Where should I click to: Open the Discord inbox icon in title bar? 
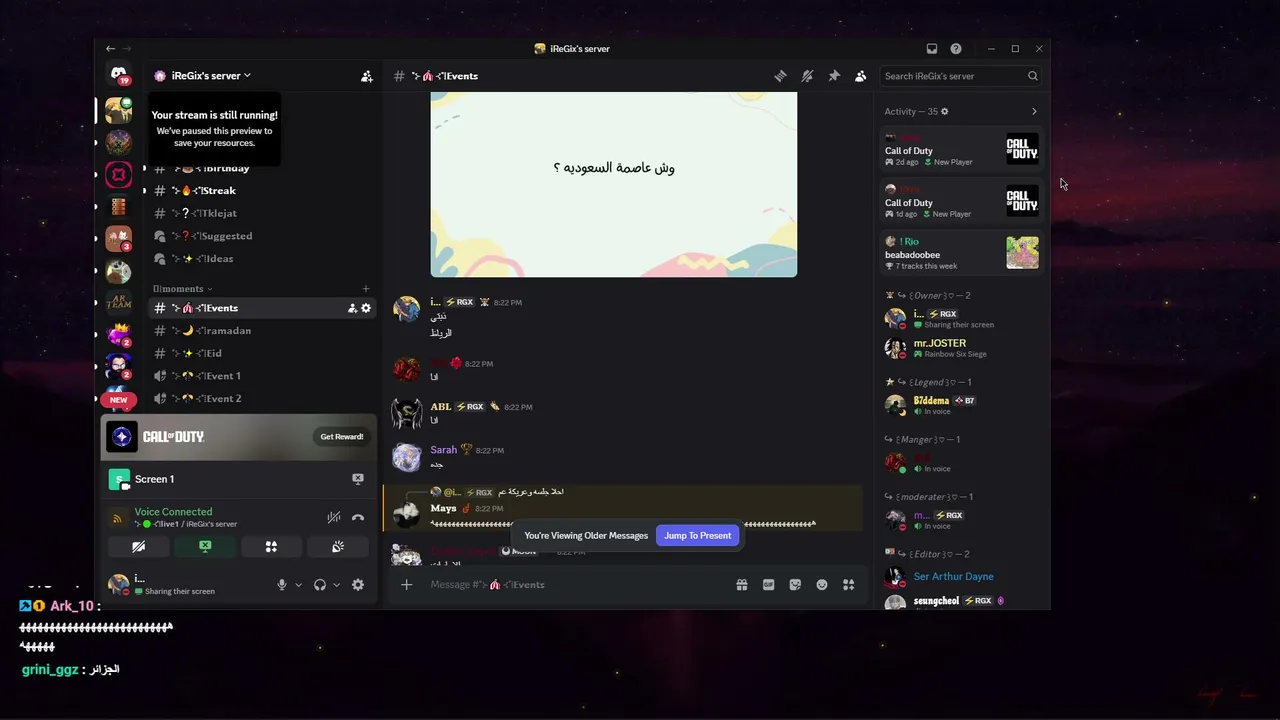click(x=932, y=48)
